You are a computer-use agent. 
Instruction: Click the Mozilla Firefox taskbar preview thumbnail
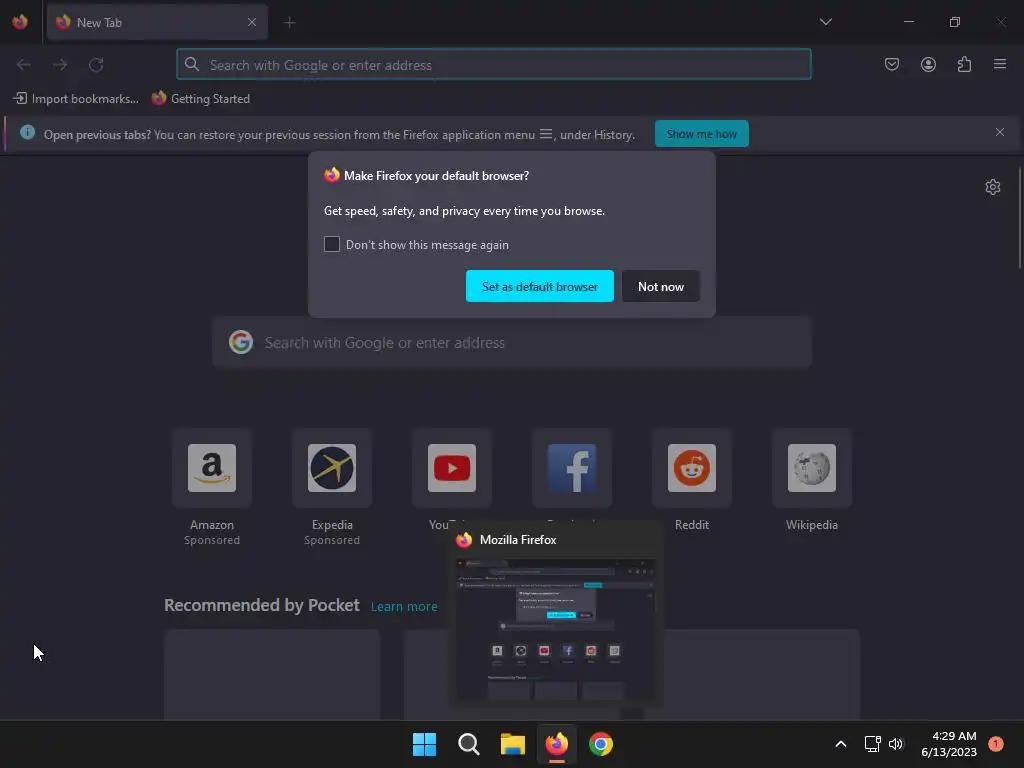[556, 631]
